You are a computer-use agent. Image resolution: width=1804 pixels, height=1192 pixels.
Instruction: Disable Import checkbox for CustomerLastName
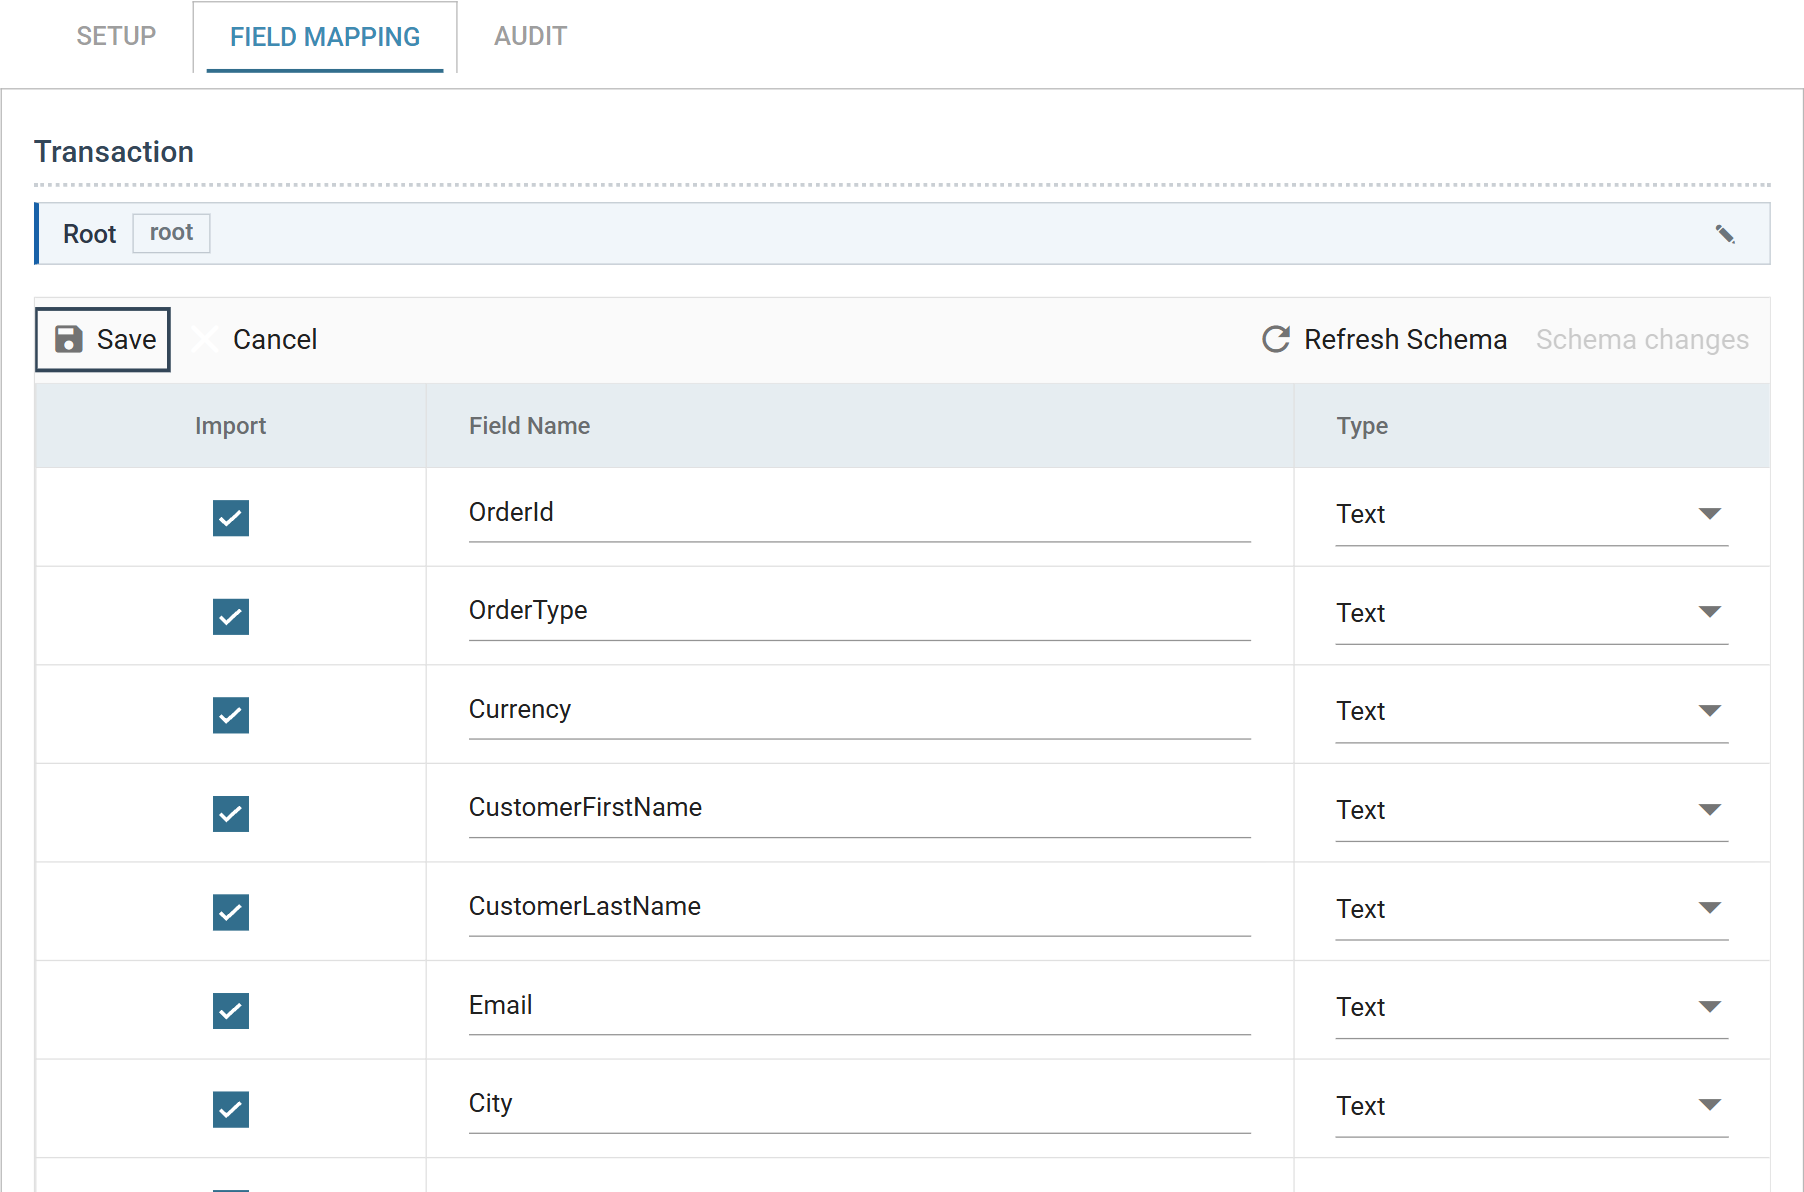[231, 912]
